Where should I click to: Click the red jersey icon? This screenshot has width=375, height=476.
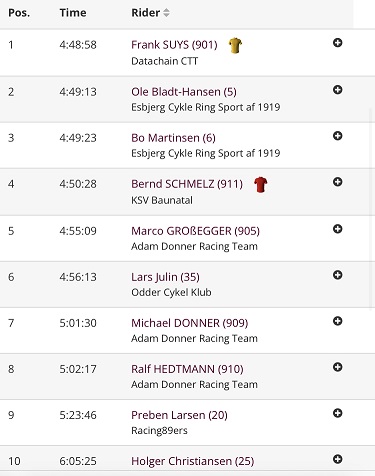click(x=260, y=184)
